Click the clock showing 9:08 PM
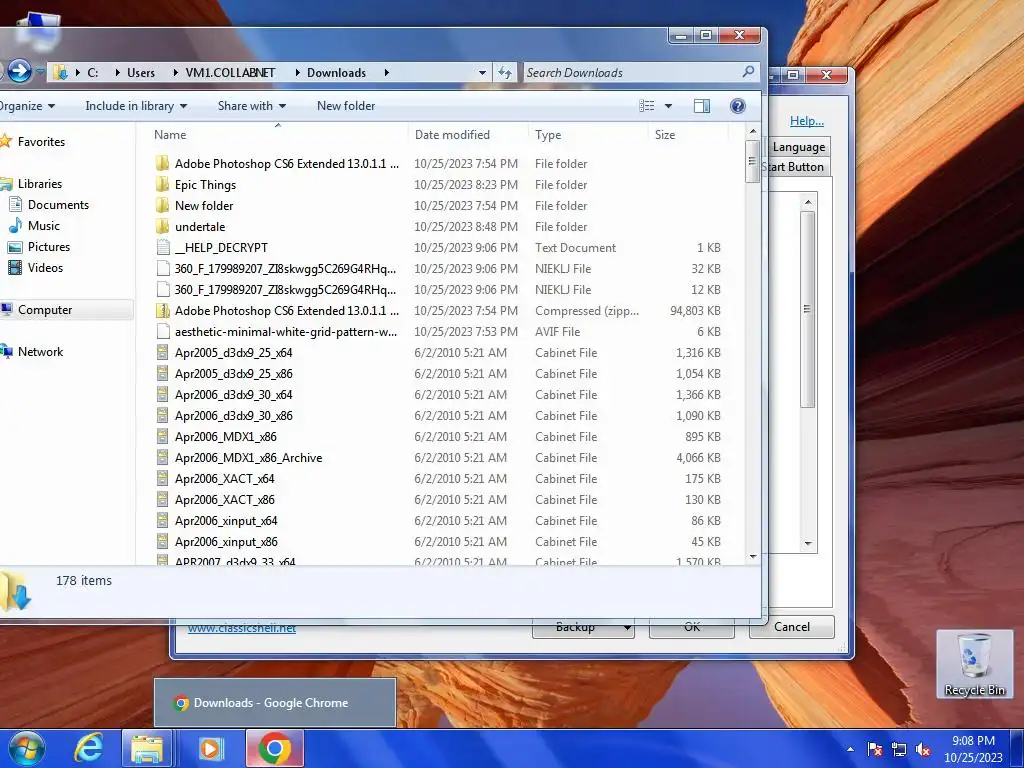Screen dimensions: 1024x768 coord(973,741)
